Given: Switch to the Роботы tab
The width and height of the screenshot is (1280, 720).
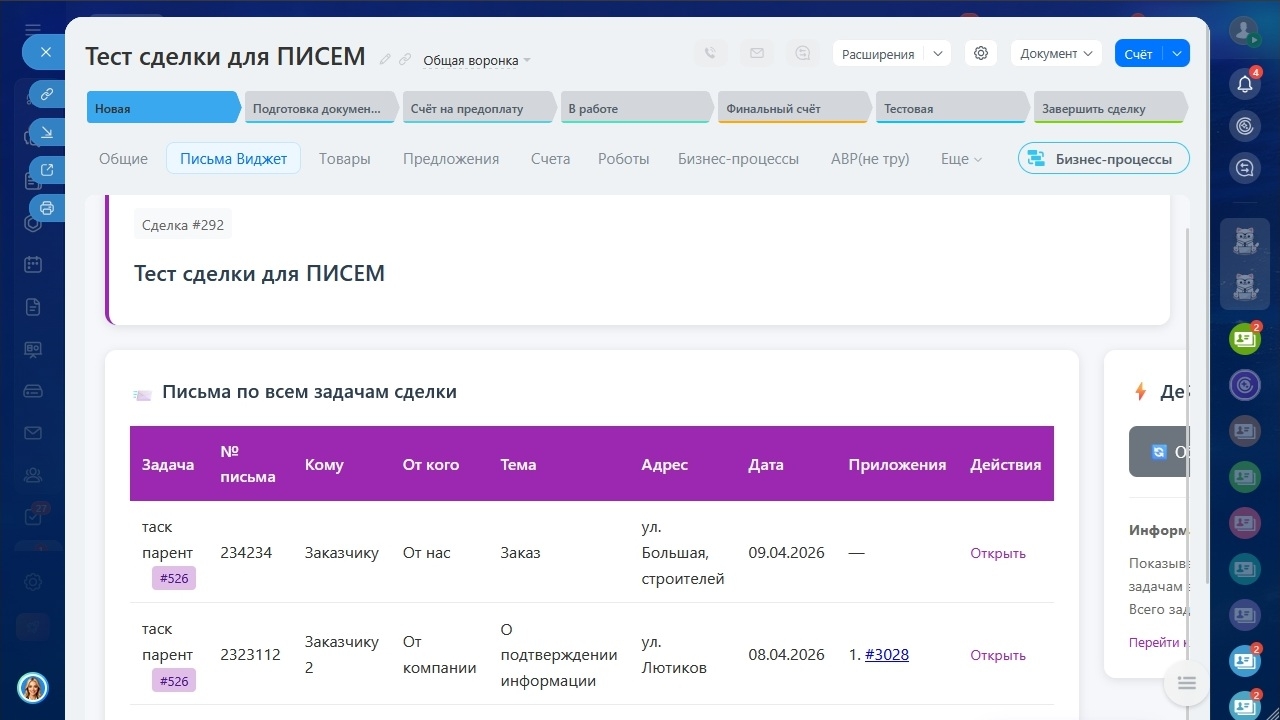Looking at the screenshot, I should click(x=624, y=159).
